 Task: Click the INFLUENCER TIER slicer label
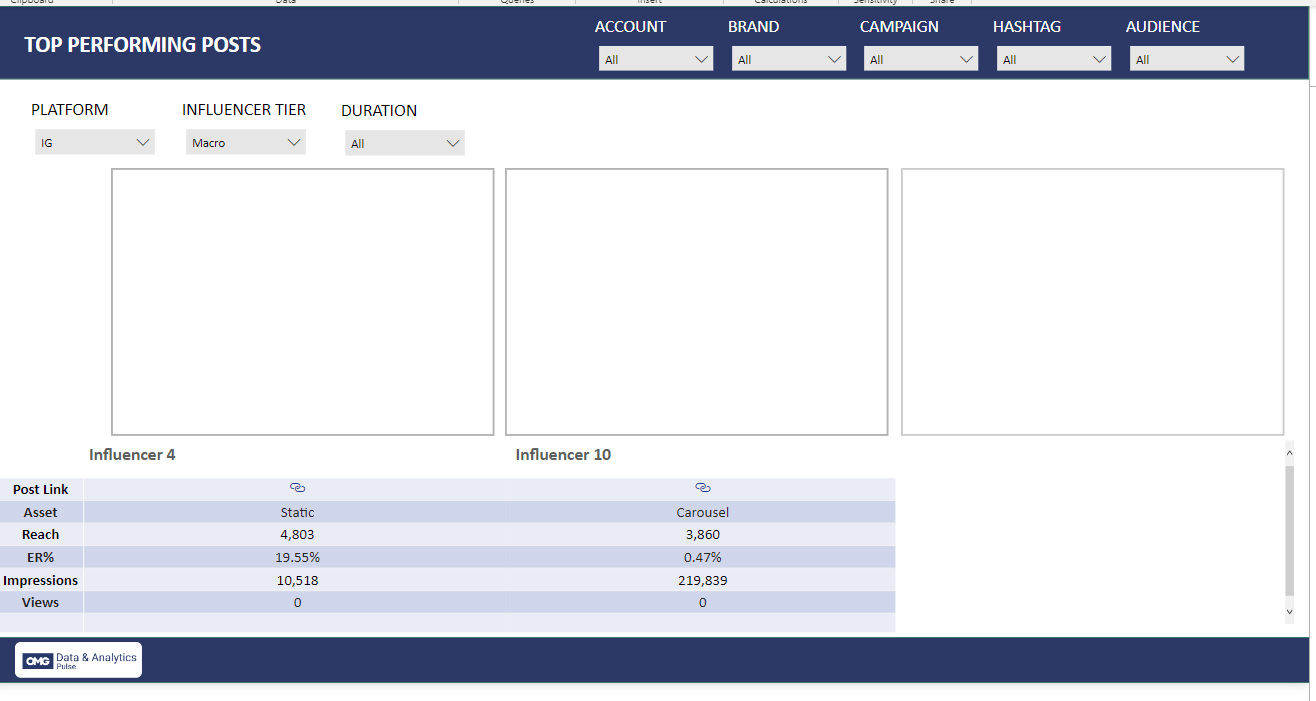coord(244,110)
